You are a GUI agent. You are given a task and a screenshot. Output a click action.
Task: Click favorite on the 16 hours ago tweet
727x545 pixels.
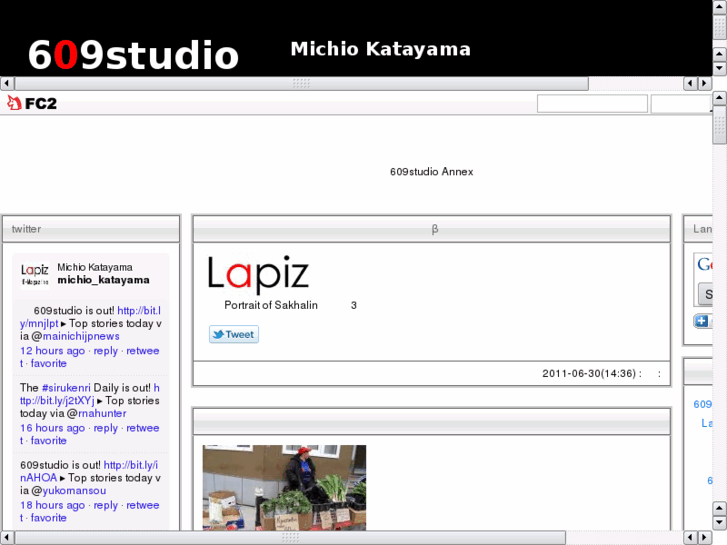(x=49, y=440)
